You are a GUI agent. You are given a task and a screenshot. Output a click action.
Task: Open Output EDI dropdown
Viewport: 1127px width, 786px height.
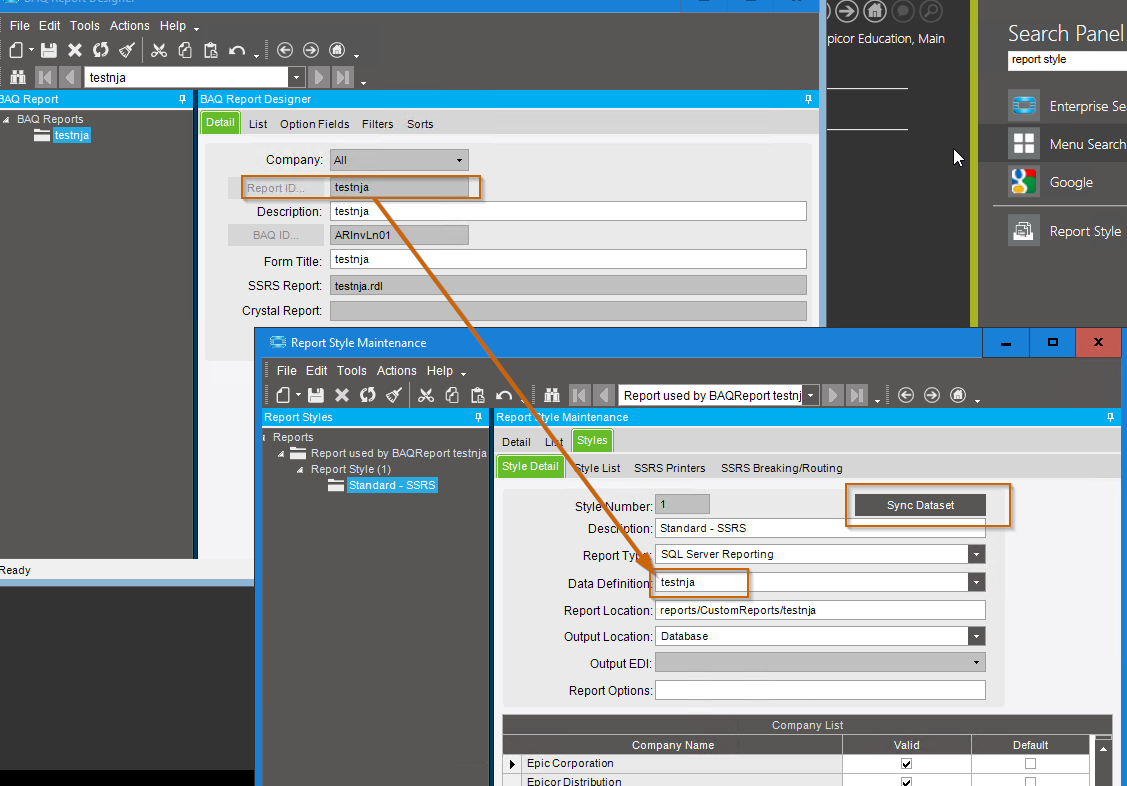976,662
